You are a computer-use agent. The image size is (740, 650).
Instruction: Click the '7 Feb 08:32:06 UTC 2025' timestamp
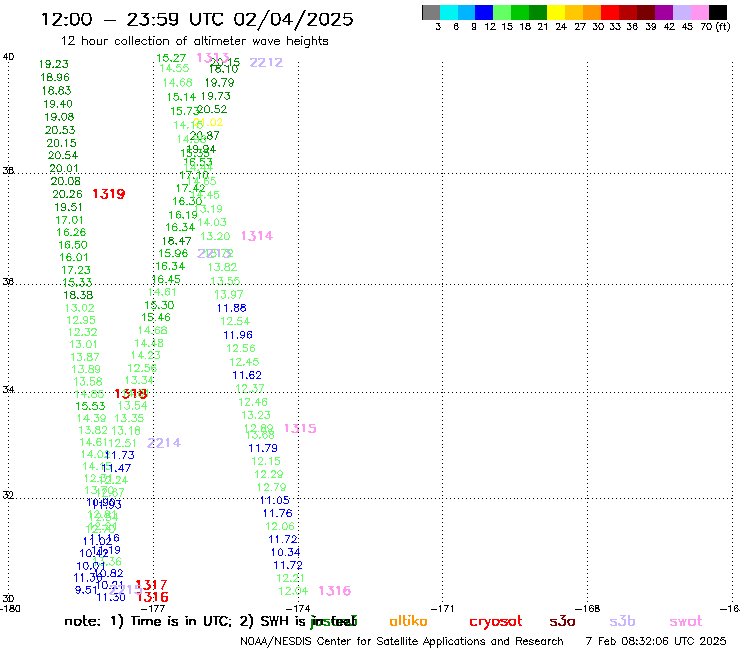tap(656, 641)
